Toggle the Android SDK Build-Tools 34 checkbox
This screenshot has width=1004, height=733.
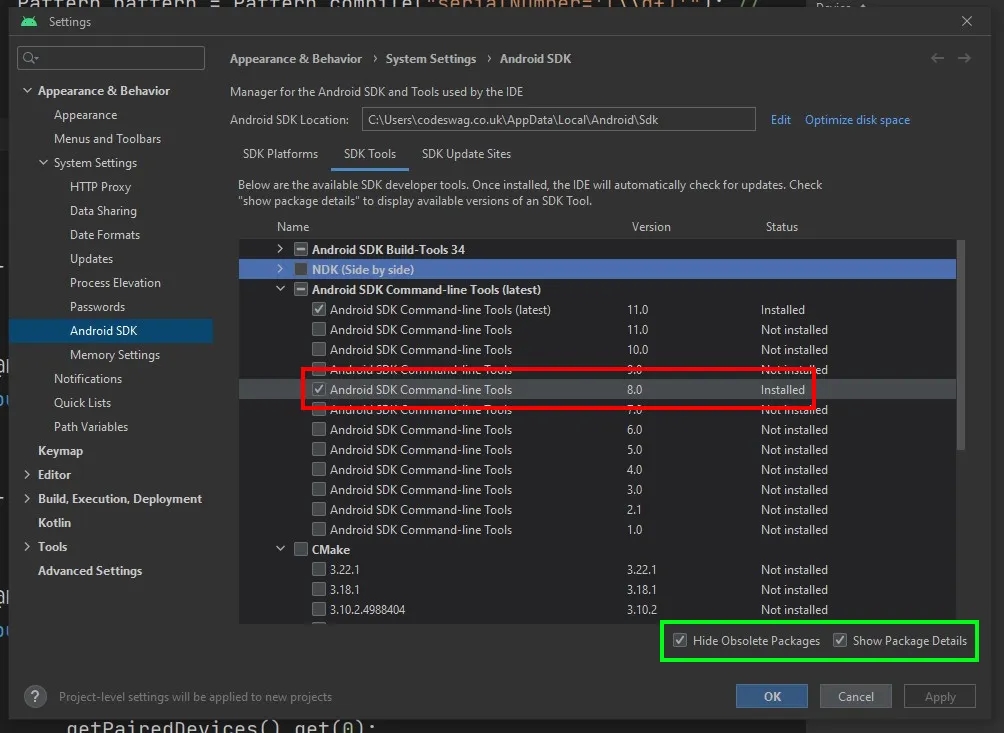(301, 249)
